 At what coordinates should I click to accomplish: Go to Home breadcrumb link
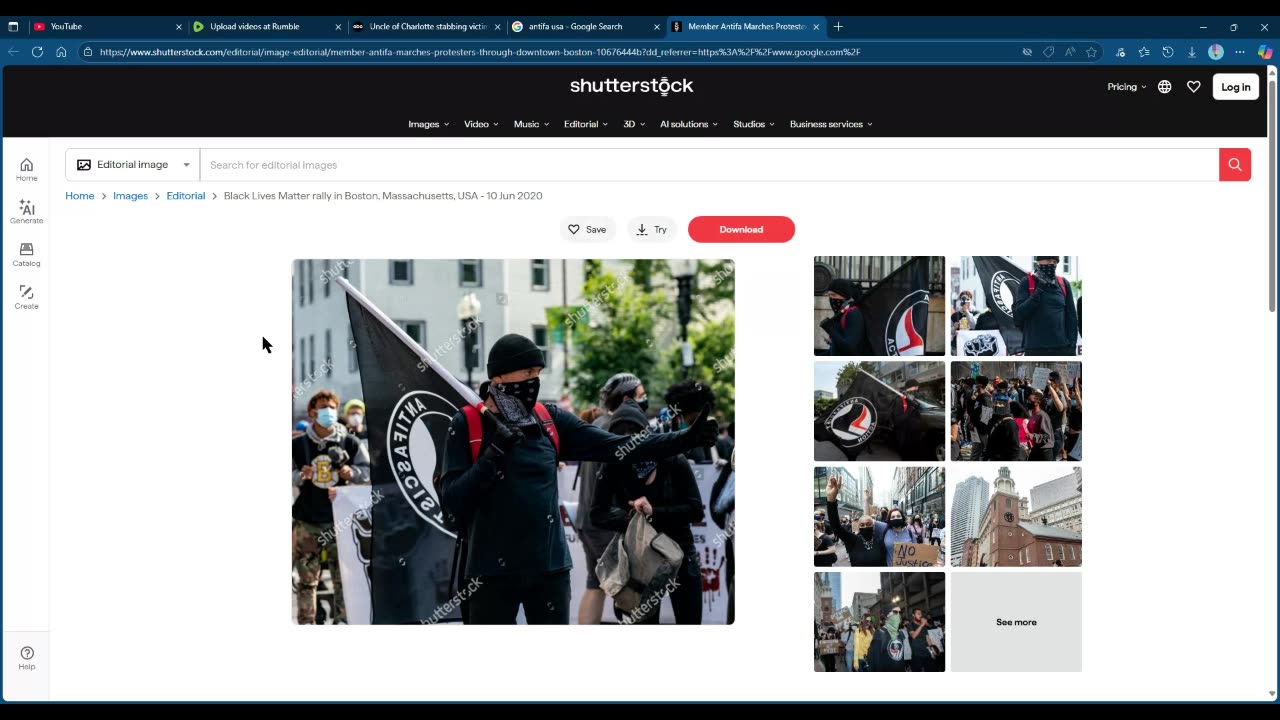[x=80, y=196]
